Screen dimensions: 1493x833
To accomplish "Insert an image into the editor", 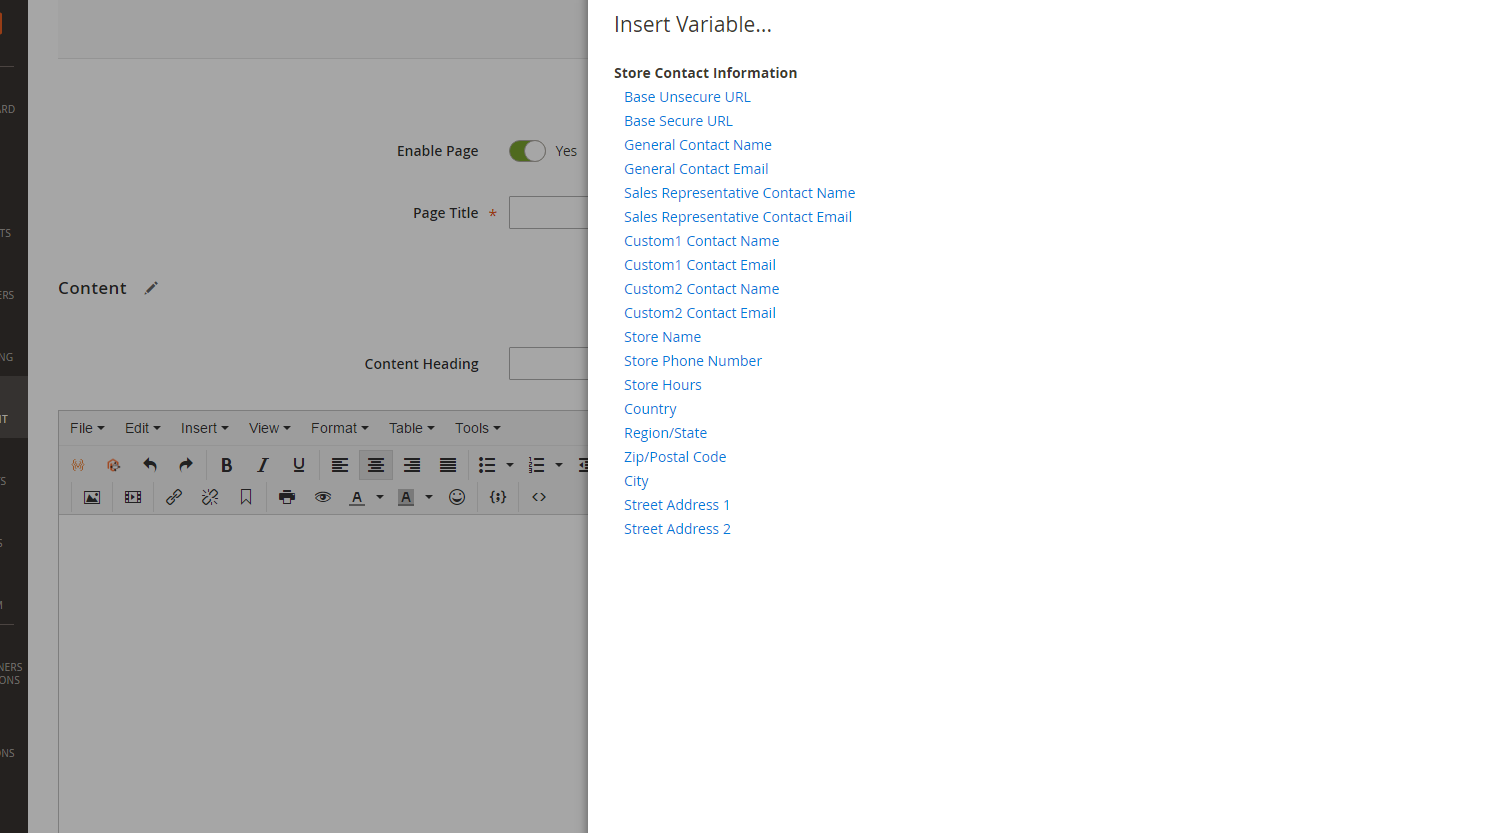I will pos(92,497).
